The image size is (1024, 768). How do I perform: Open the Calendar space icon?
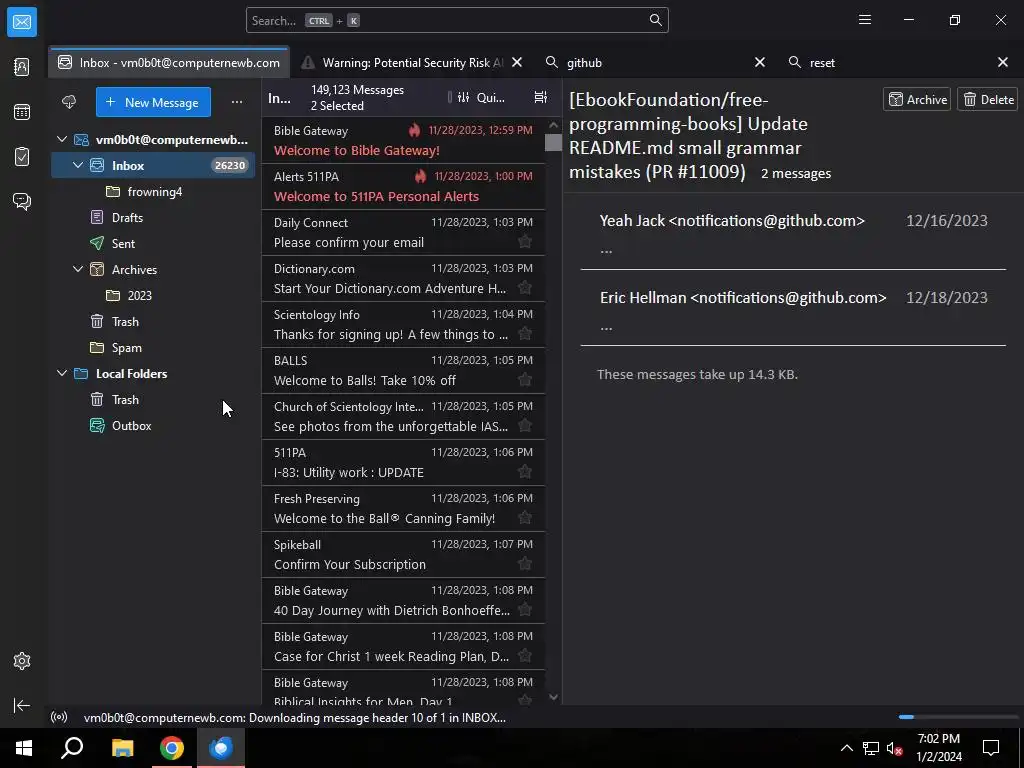[22, 112]
